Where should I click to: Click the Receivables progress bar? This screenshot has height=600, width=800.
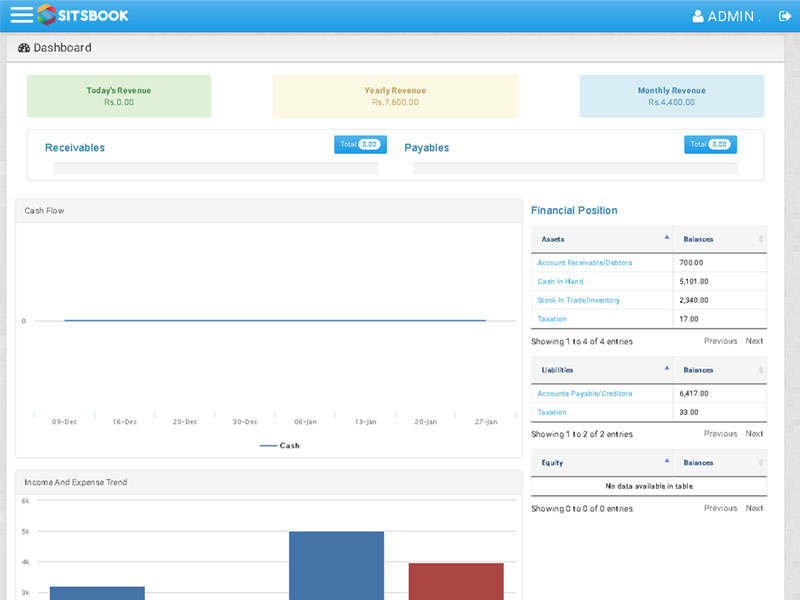coord(216,169)
